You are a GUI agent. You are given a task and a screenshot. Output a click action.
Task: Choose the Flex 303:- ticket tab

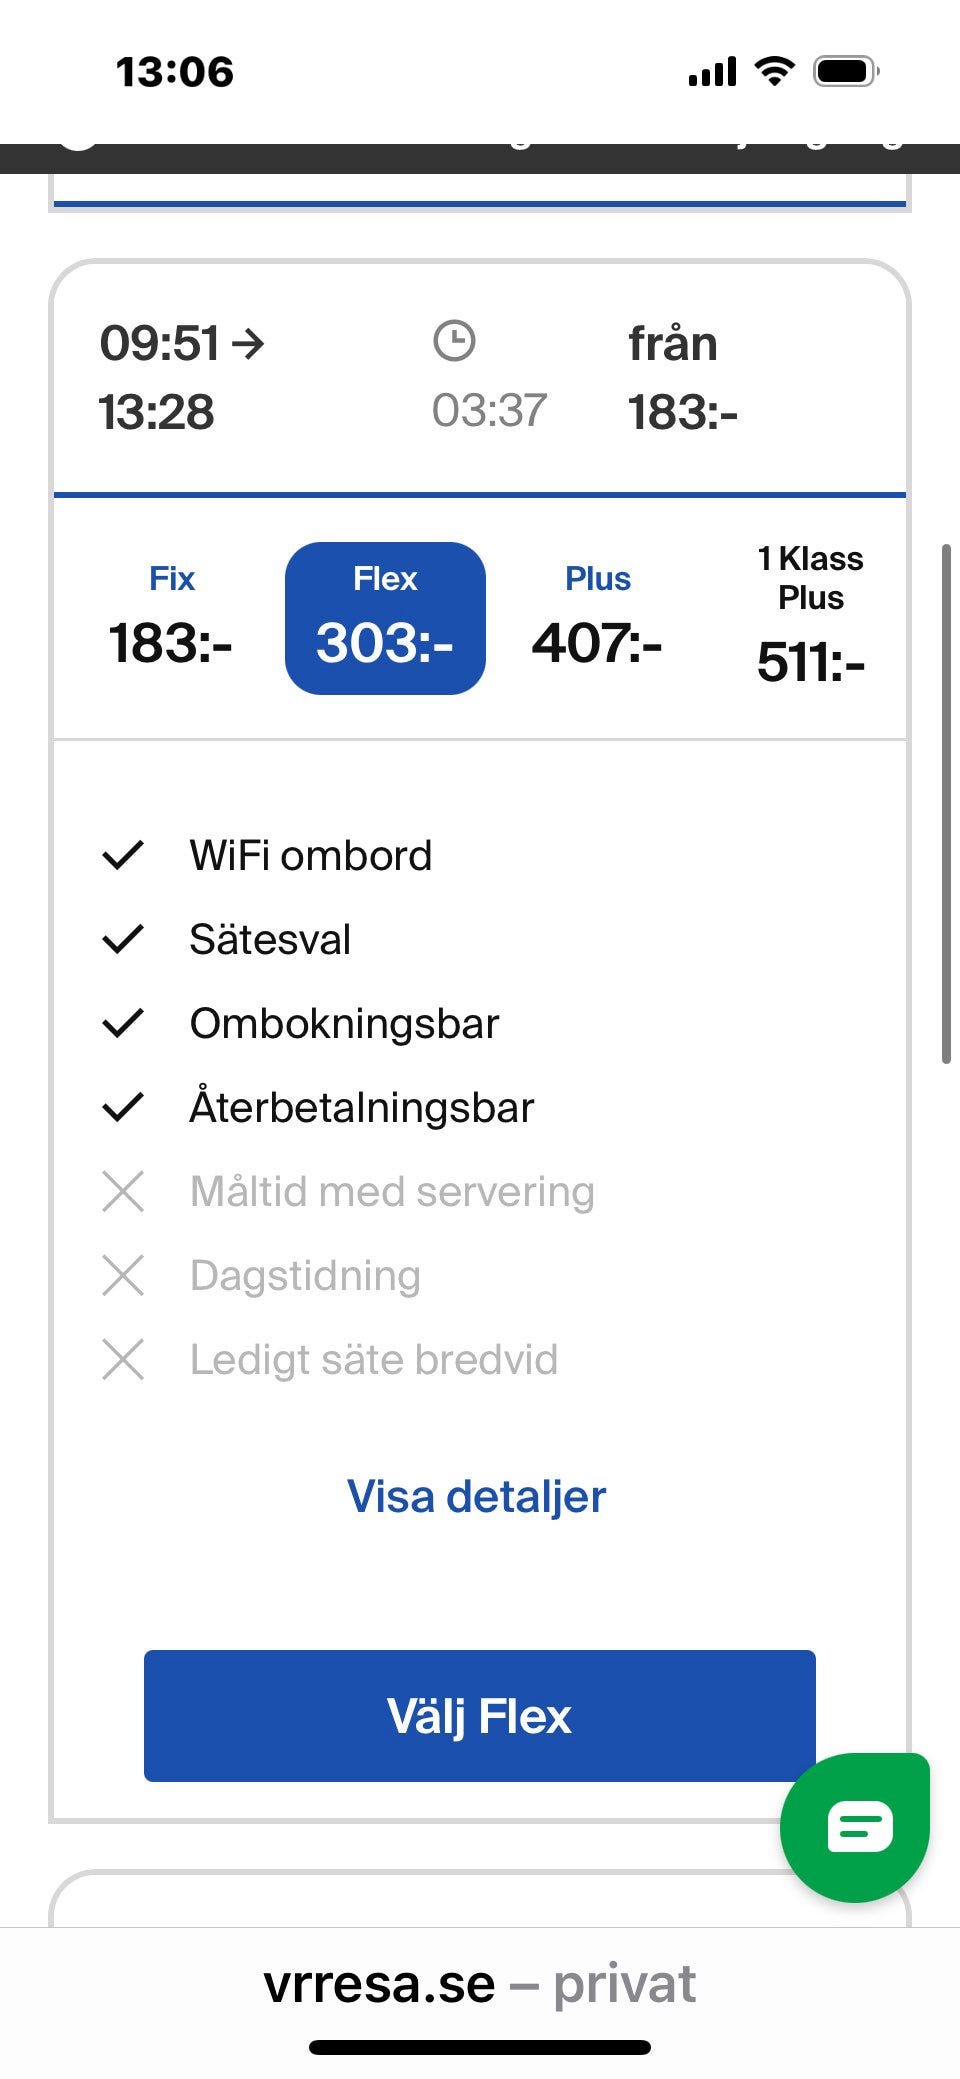click(385, 618)
